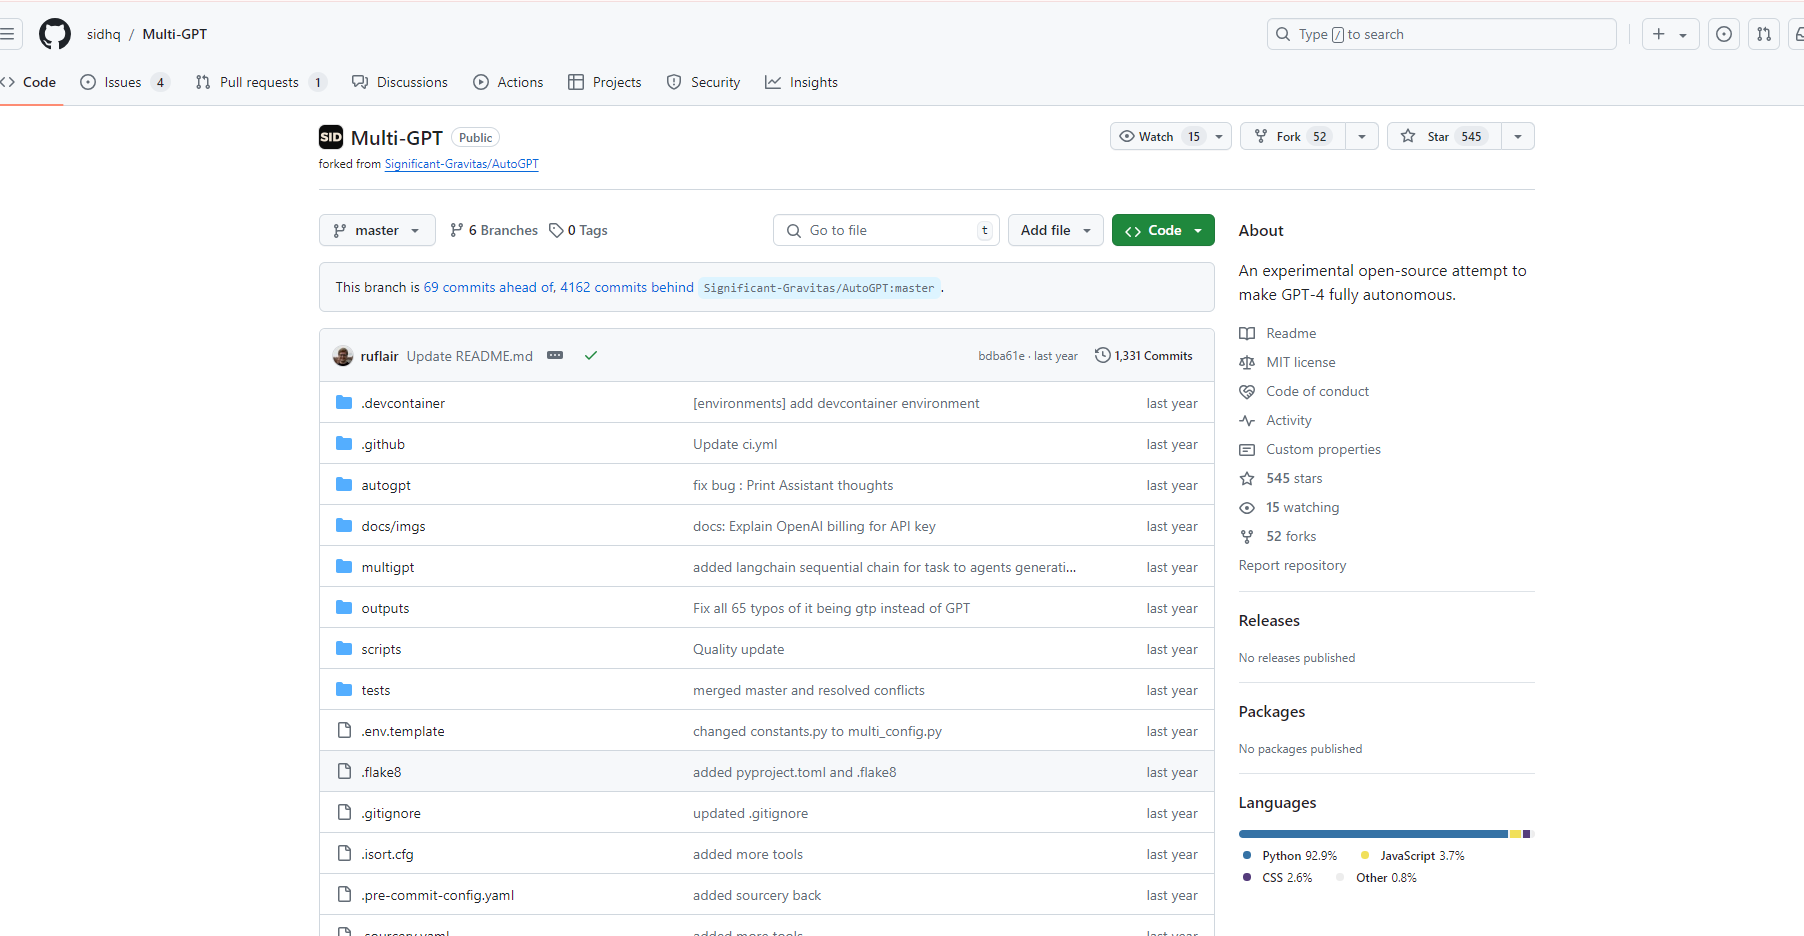Open the green Code dropdown
The height and width of the screenshot is (936, 1804).
click(x=1163, y=230)
